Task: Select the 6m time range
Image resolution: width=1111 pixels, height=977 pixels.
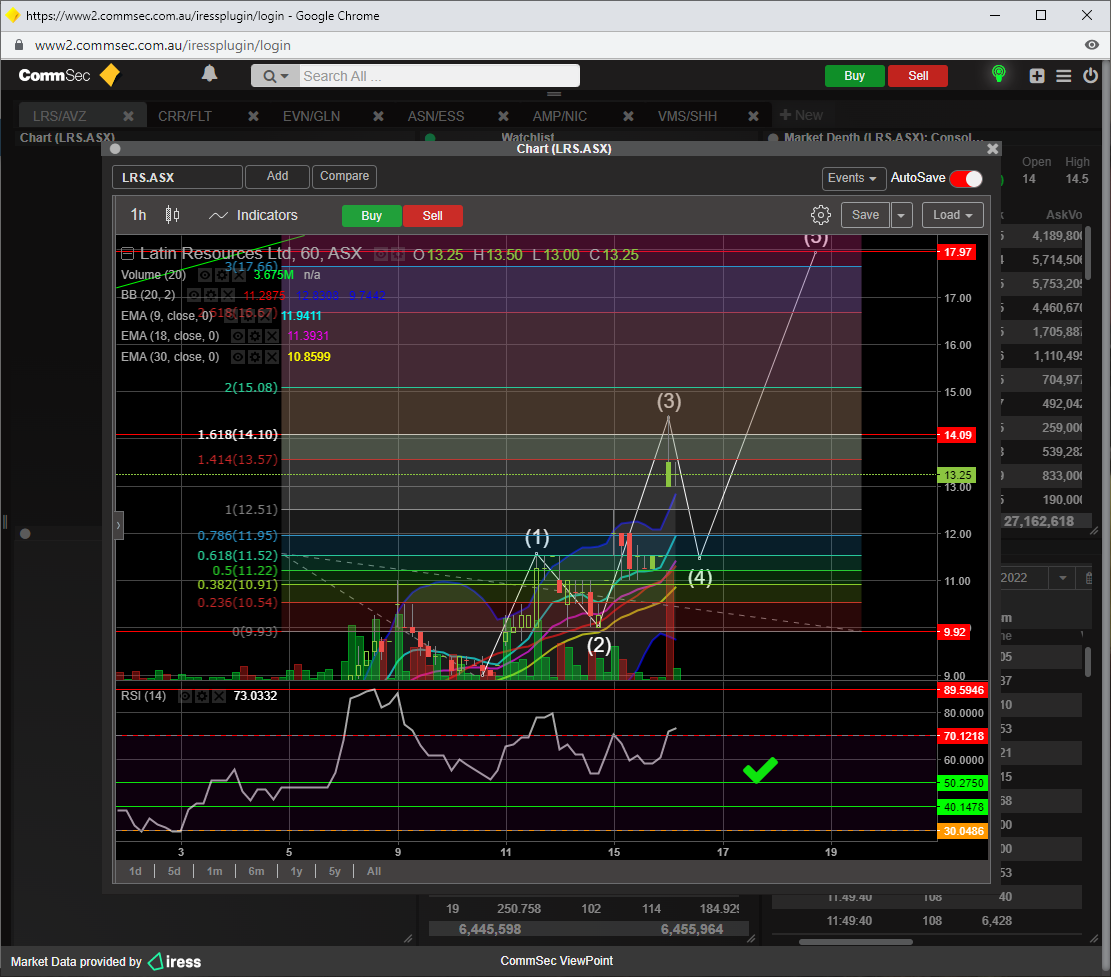Action: [256, 871]
